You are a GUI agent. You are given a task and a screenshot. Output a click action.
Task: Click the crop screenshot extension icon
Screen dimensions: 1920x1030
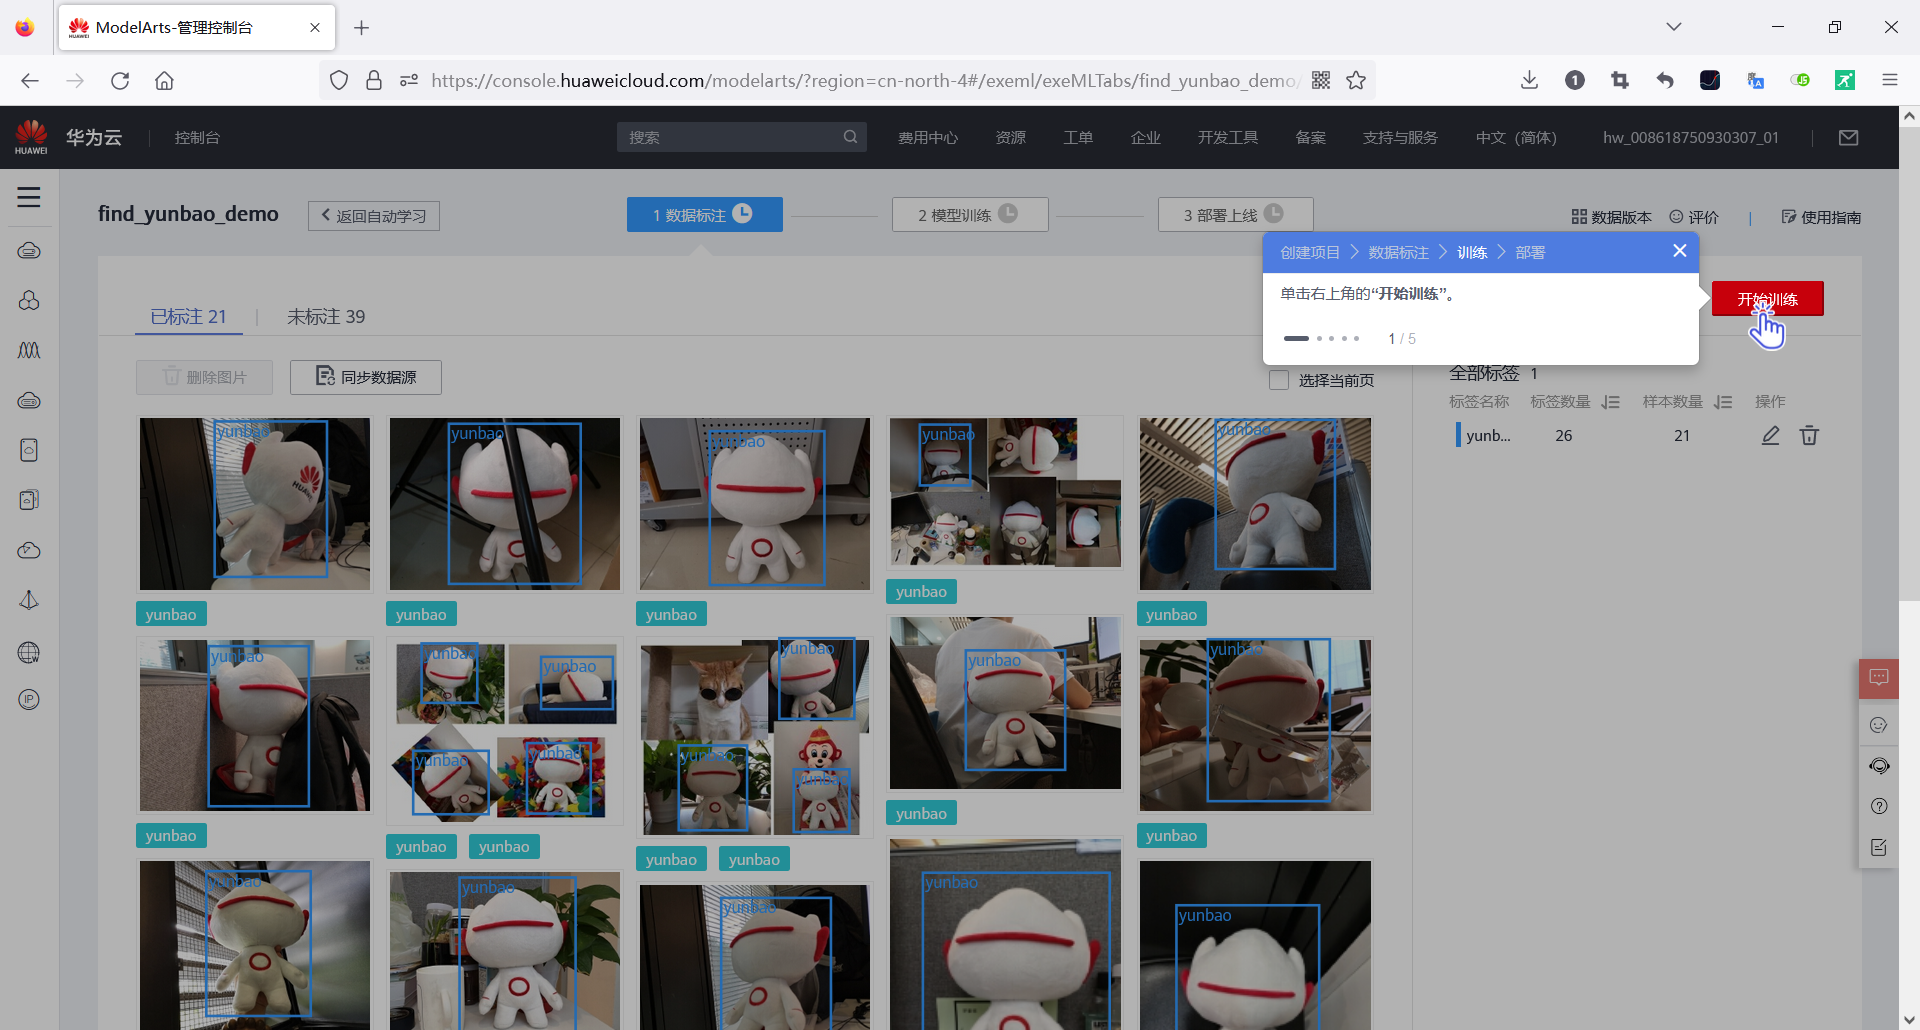1620,81
